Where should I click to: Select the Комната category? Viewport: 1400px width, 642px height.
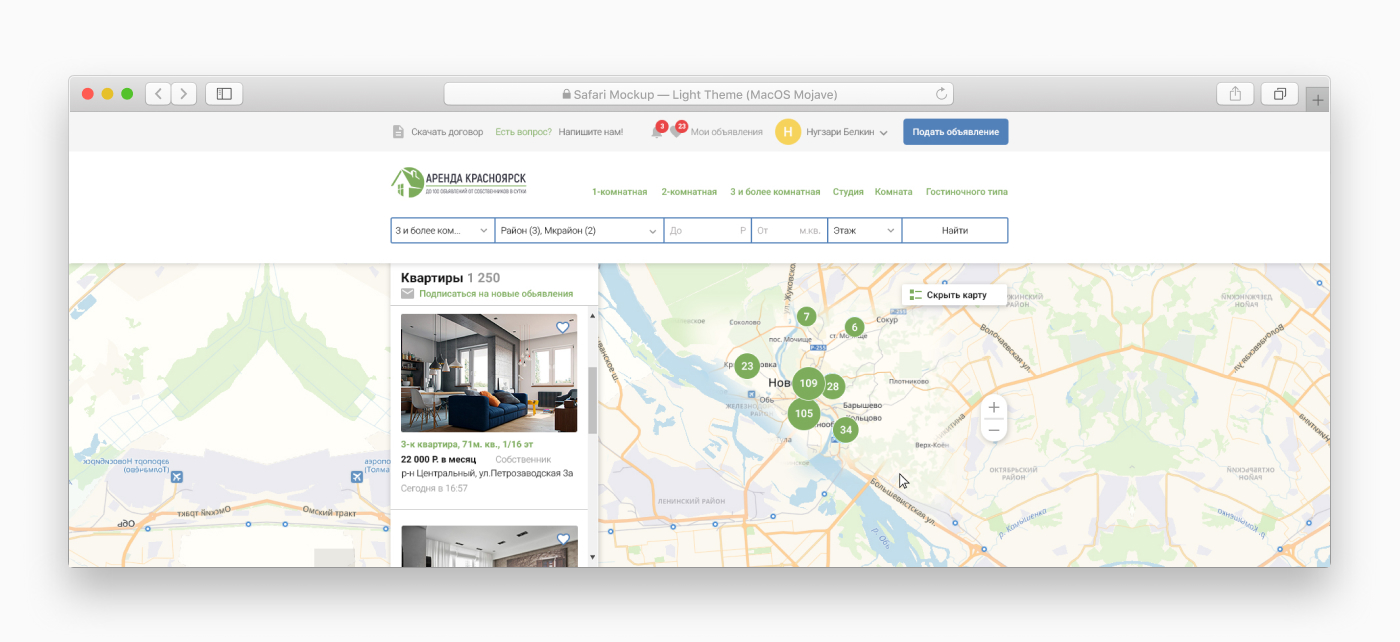894,192
